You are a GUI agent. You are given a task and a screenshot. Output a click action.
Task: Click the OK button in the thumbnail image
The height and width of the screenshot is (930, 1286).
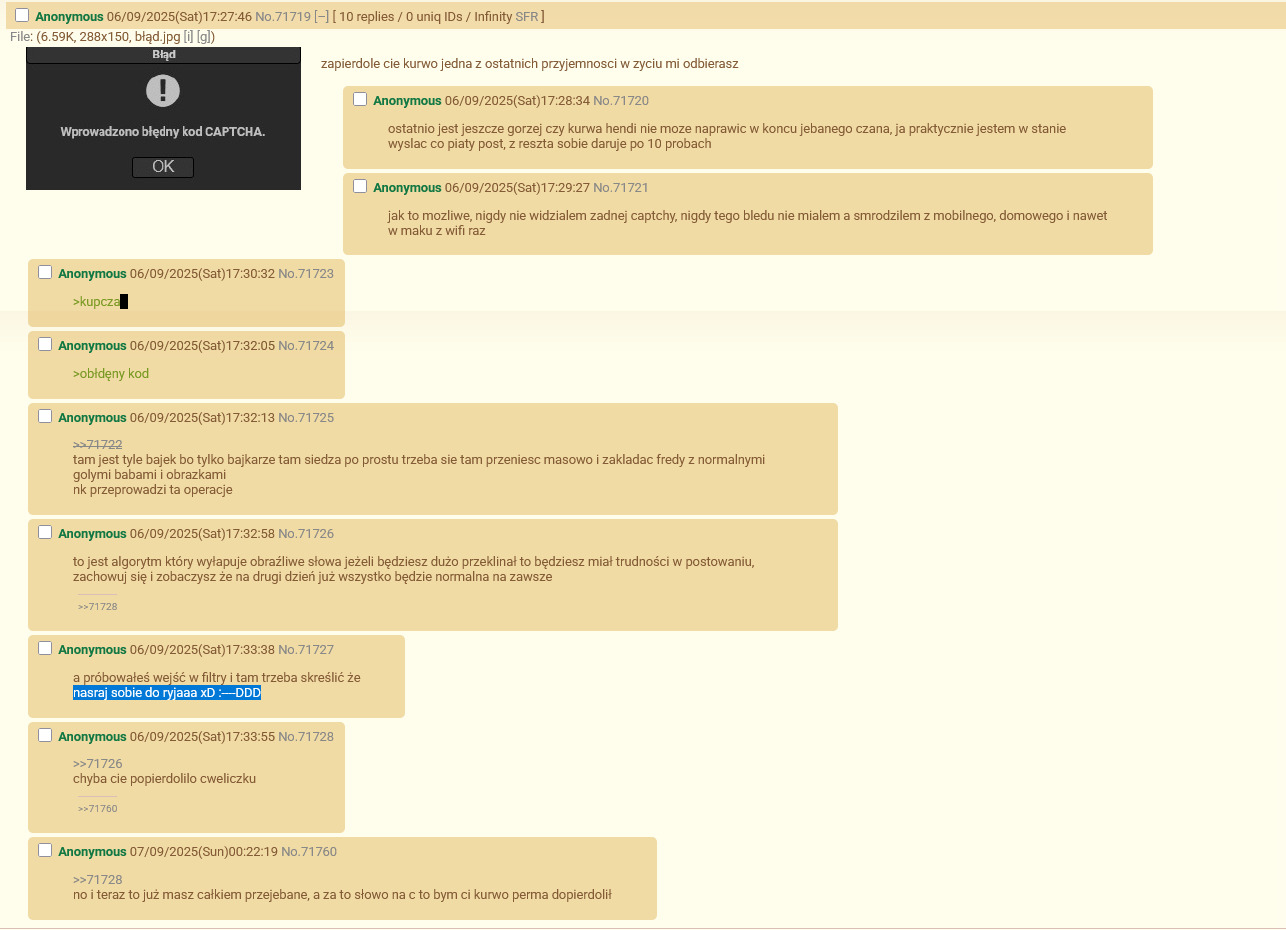pyautogui.click(x=163, y=167)
